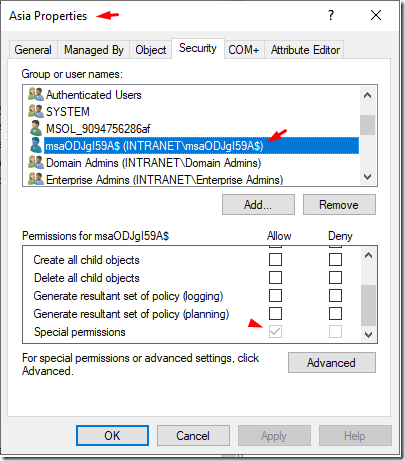Viewport: 405px width, 461px height.
Task: Close the Asia Properties dialog
Action: pos(376,15)
